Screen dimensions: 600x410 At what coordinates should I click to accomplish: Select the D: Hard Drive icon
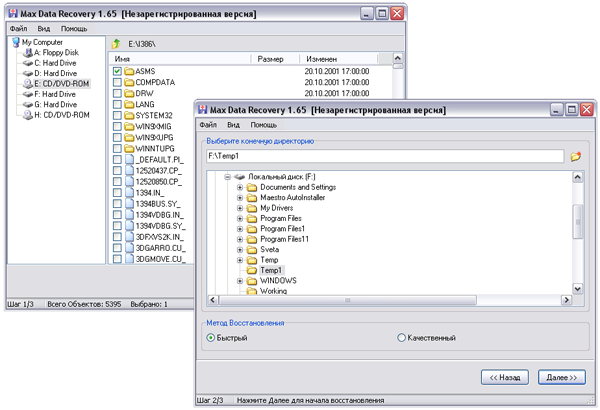click(28, 74)
